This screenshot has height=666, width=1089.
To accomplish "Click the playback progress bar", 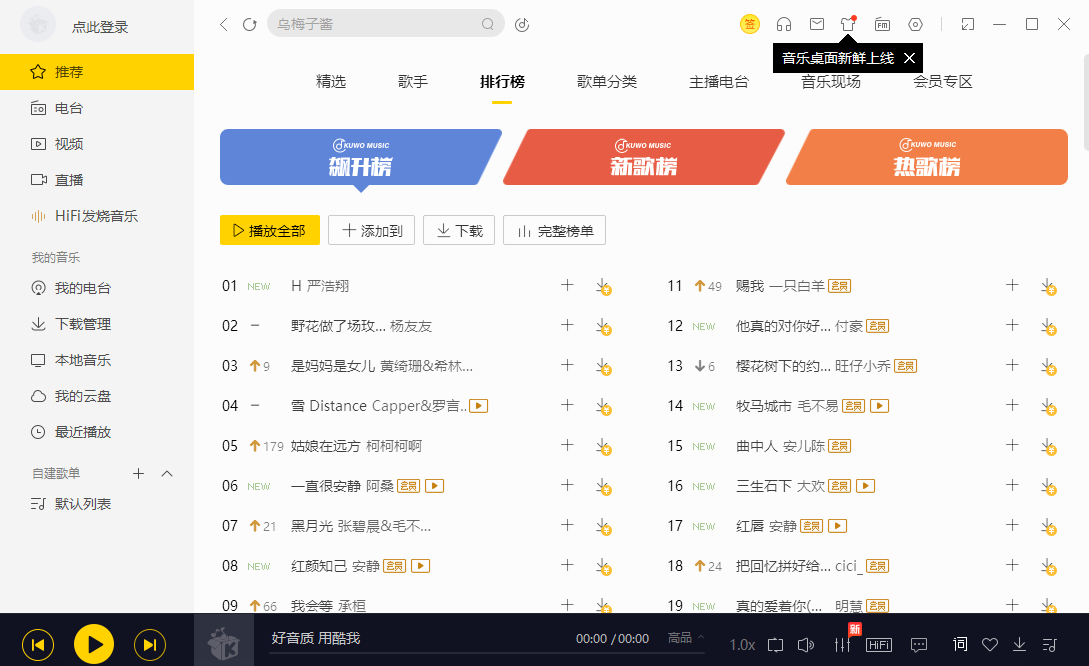I will [x=488, y=653].
